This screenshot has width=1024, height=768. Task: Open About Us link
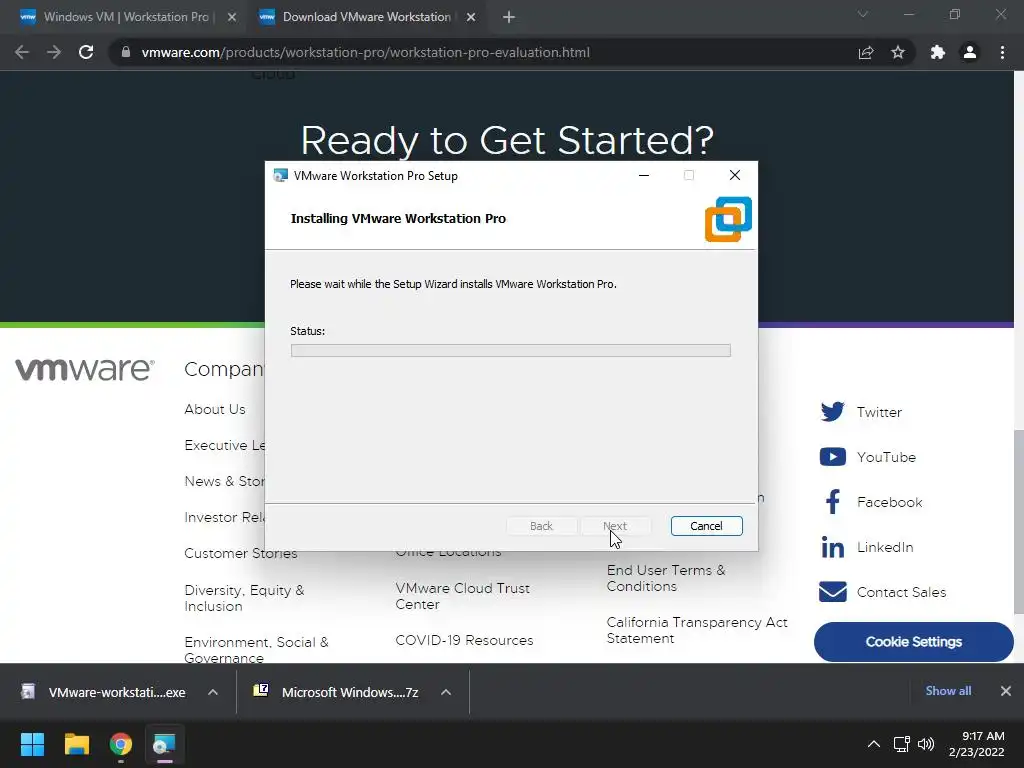[215, 409]
